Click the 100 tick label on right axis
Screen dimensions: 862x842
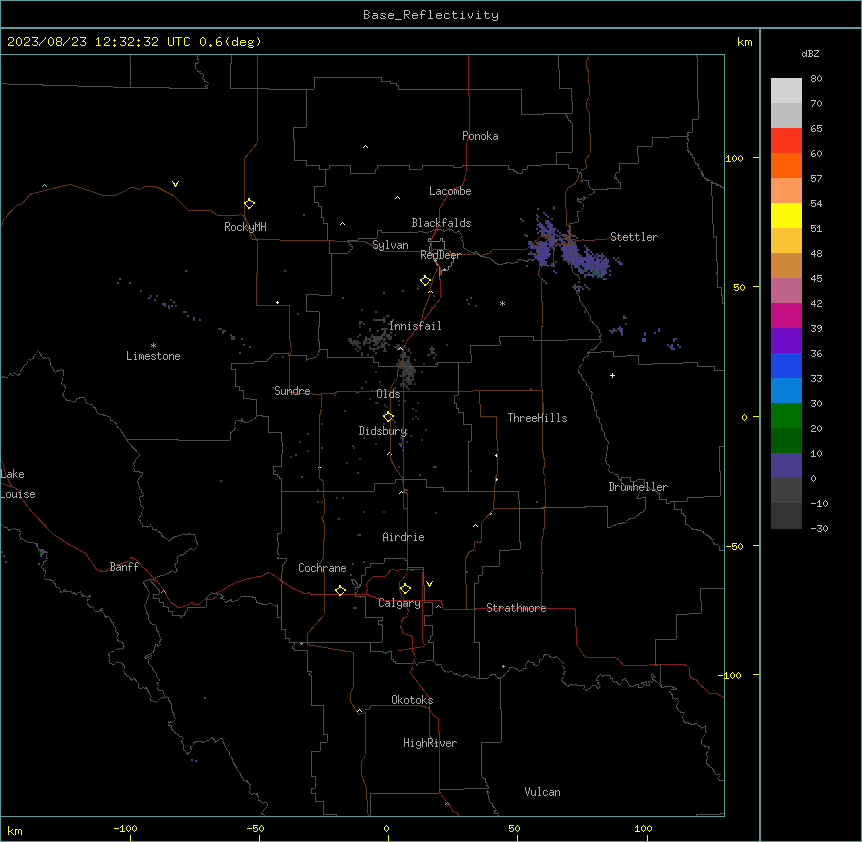pyautogui.click(x=734, y=158)
